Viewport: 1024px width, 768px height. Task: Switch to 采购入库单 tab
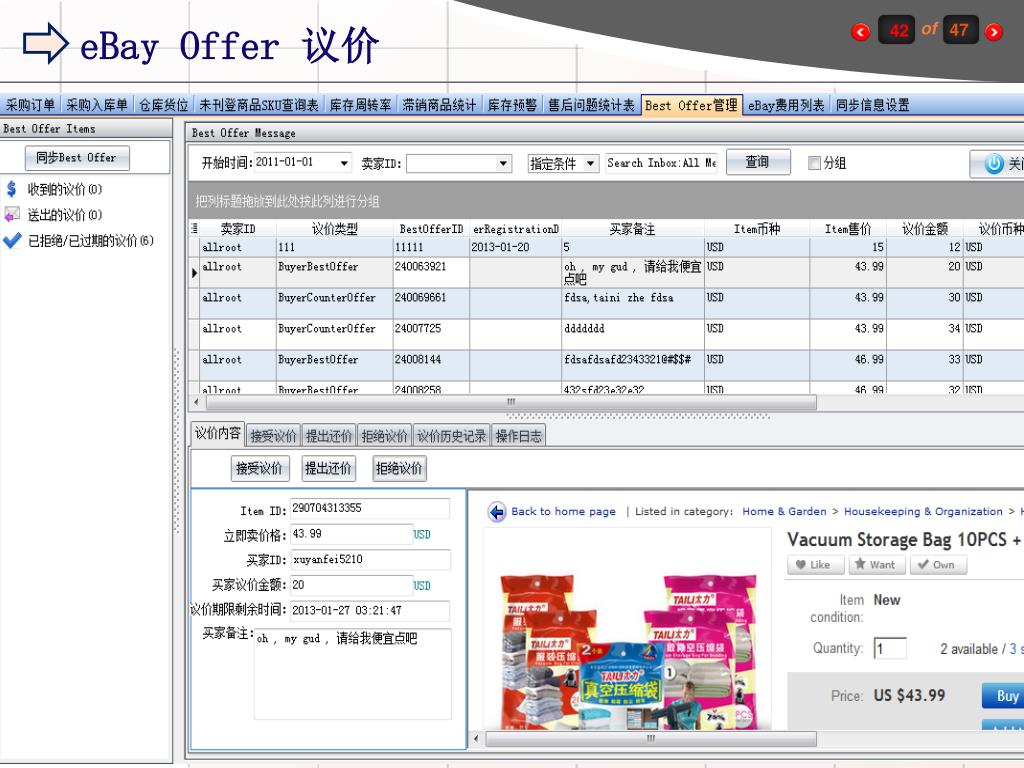[97, 105]
